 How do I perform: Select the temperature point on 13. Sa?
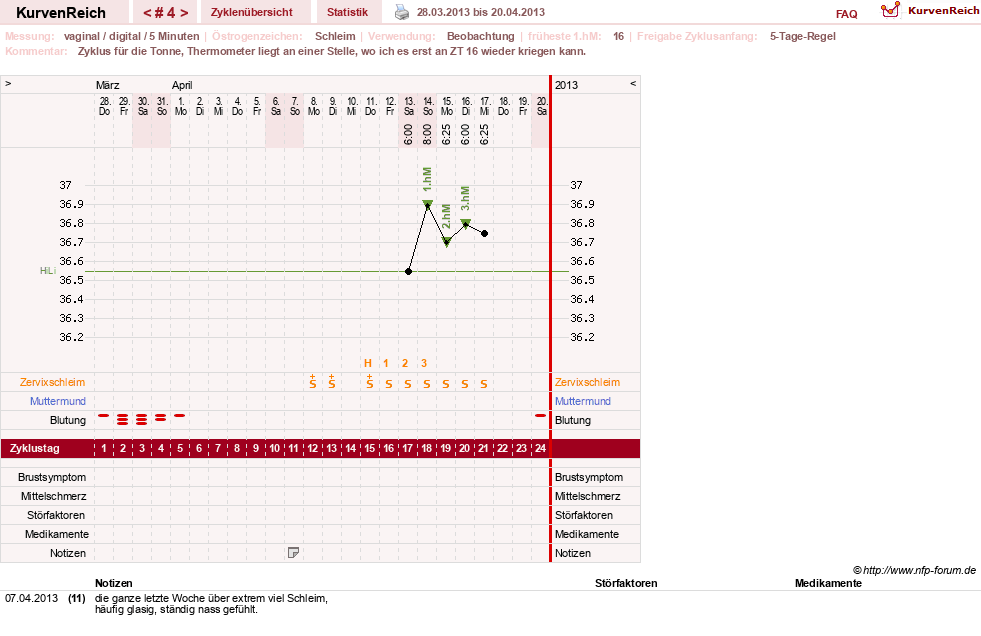tap(409, 271)
